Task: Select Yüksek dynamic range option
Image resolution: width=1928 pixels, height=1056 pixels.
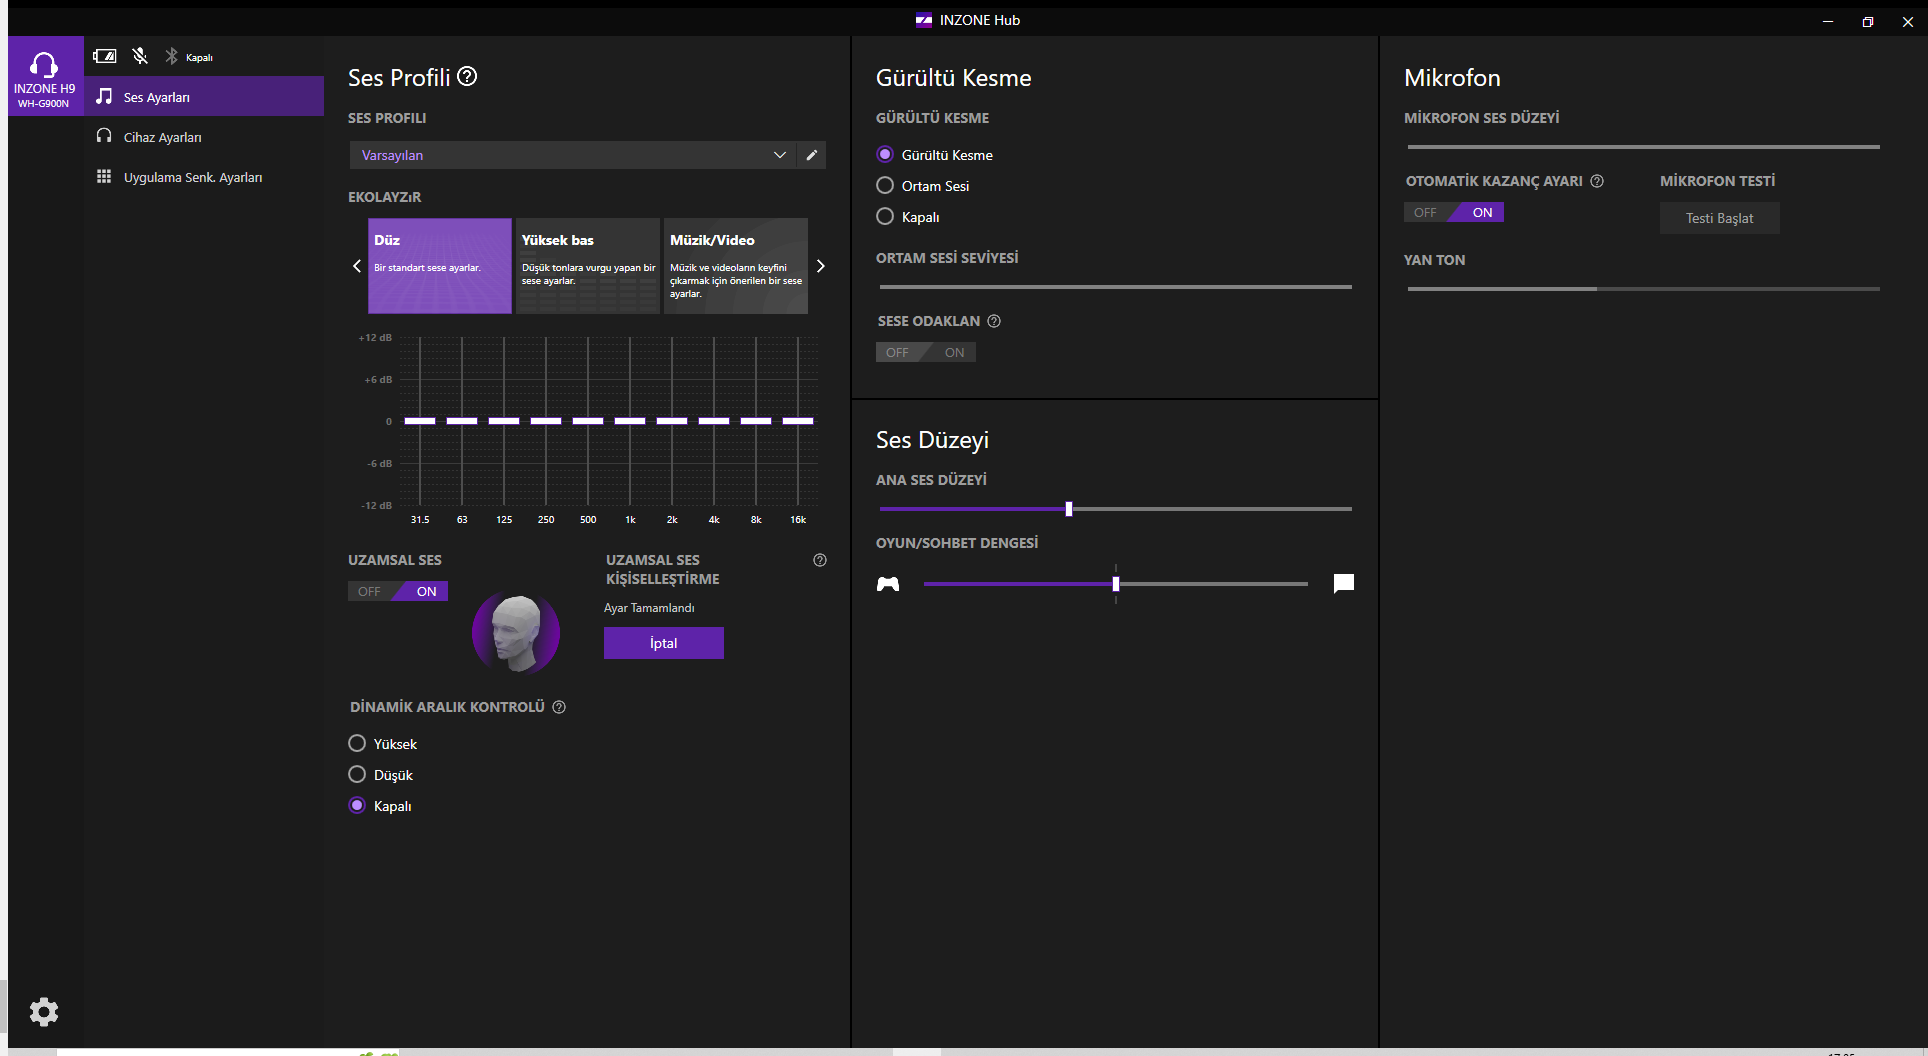Action: tap(357, 744)
